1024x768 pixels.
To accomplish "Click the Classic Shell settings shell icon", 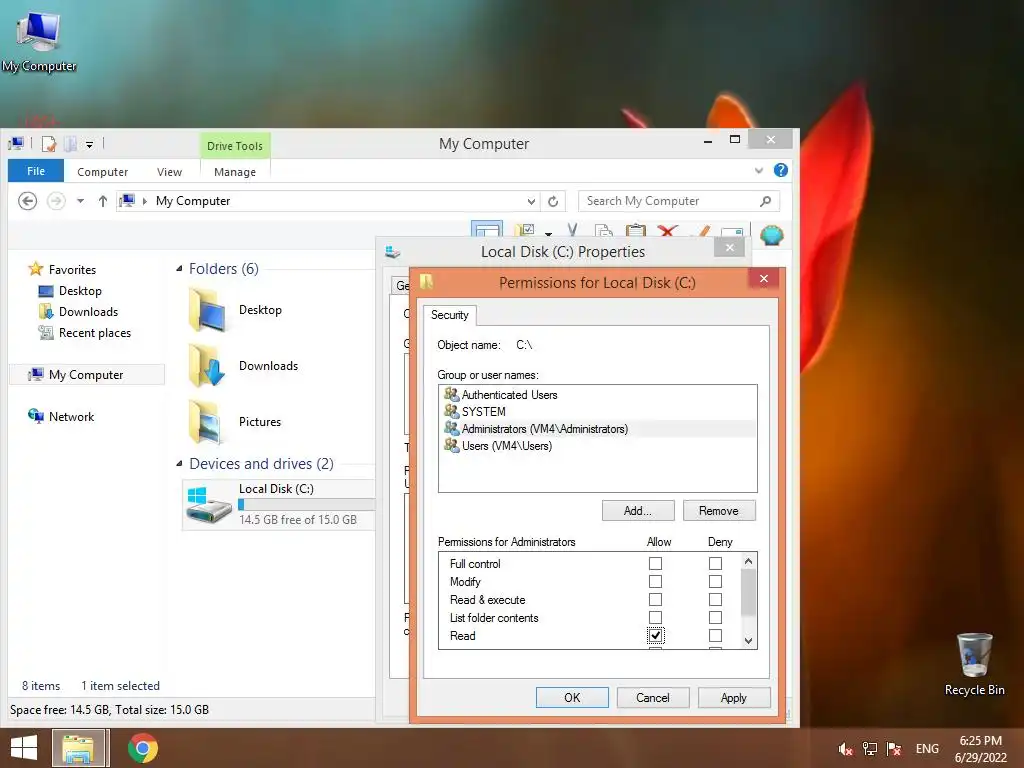I will pos(771,234).
